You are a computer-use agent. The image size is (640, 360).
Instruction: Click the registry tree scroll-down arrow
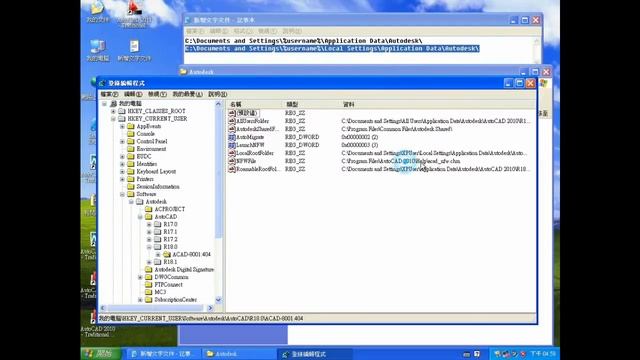click(x=218, y=300)
